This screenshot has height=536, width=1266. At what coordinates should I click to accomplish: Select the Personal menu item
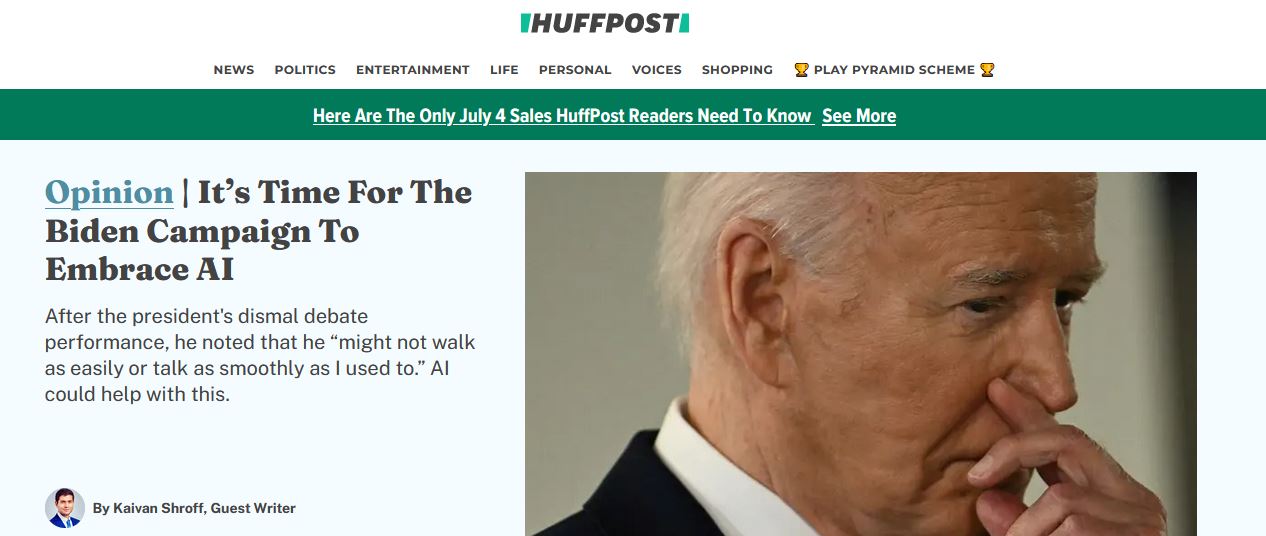pyautogui.click(x=575, y=70)
